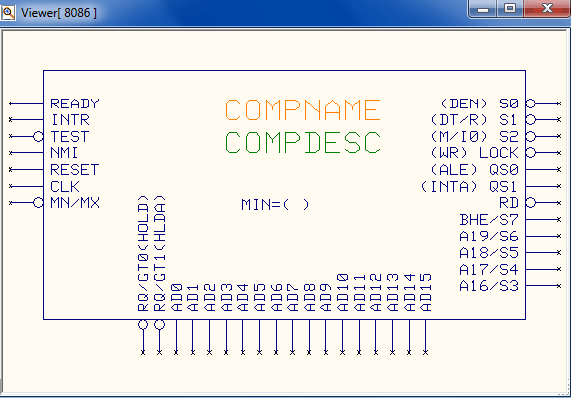Screen dimensions: 571x398
Task: Click the LOCK pin inversion circle
Action: 531,153
